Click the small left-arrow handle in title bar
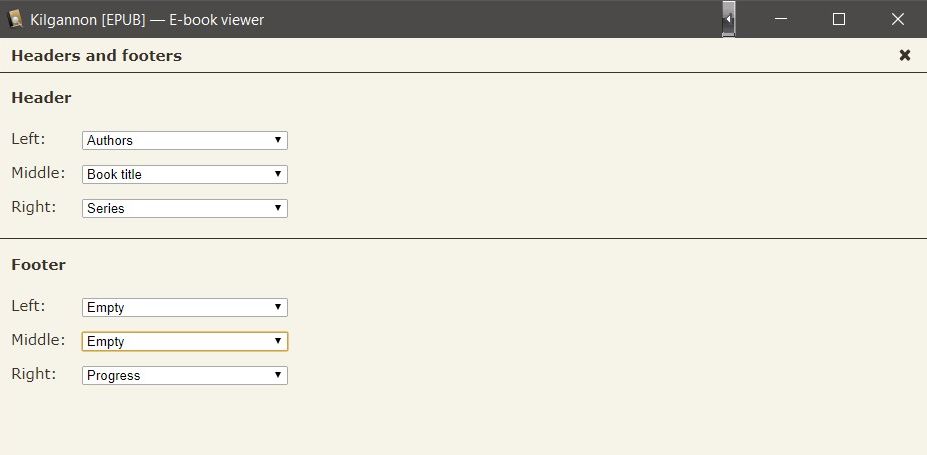The image size is (927, 455). click(729, 19)
